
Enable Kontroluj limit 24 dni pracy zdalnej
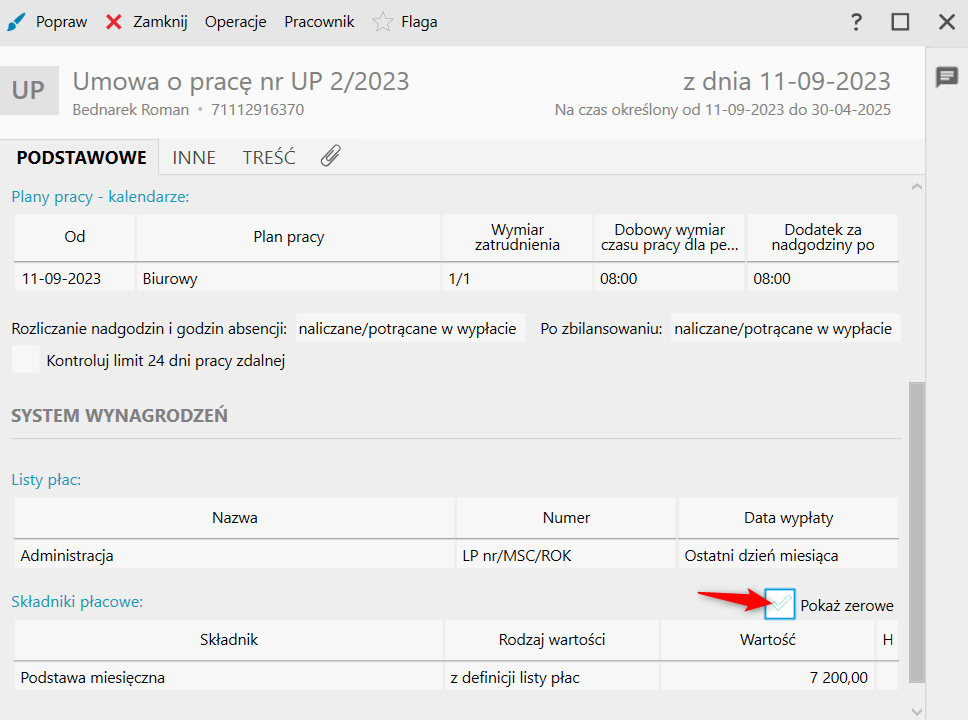[26, 360]
